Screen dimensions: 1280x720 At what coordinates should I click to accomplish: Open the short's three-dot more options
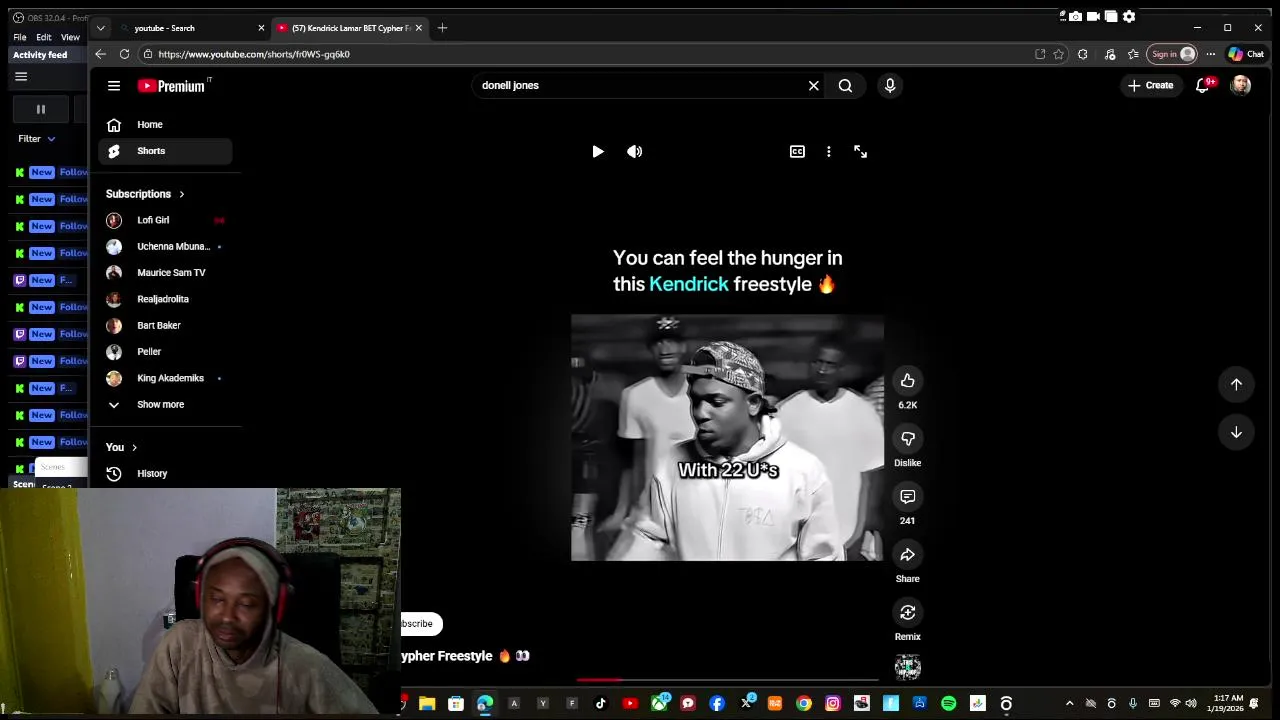coord(828,152)
